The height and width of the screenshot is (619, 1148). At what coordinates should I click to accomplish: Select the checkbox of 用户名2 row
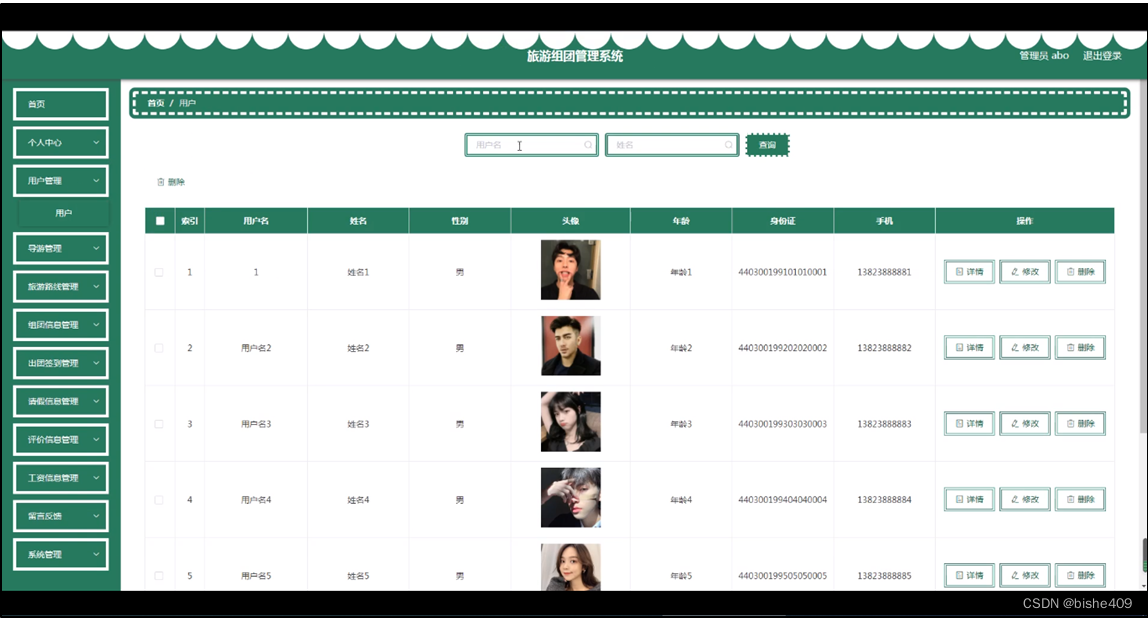coord(159,348)
